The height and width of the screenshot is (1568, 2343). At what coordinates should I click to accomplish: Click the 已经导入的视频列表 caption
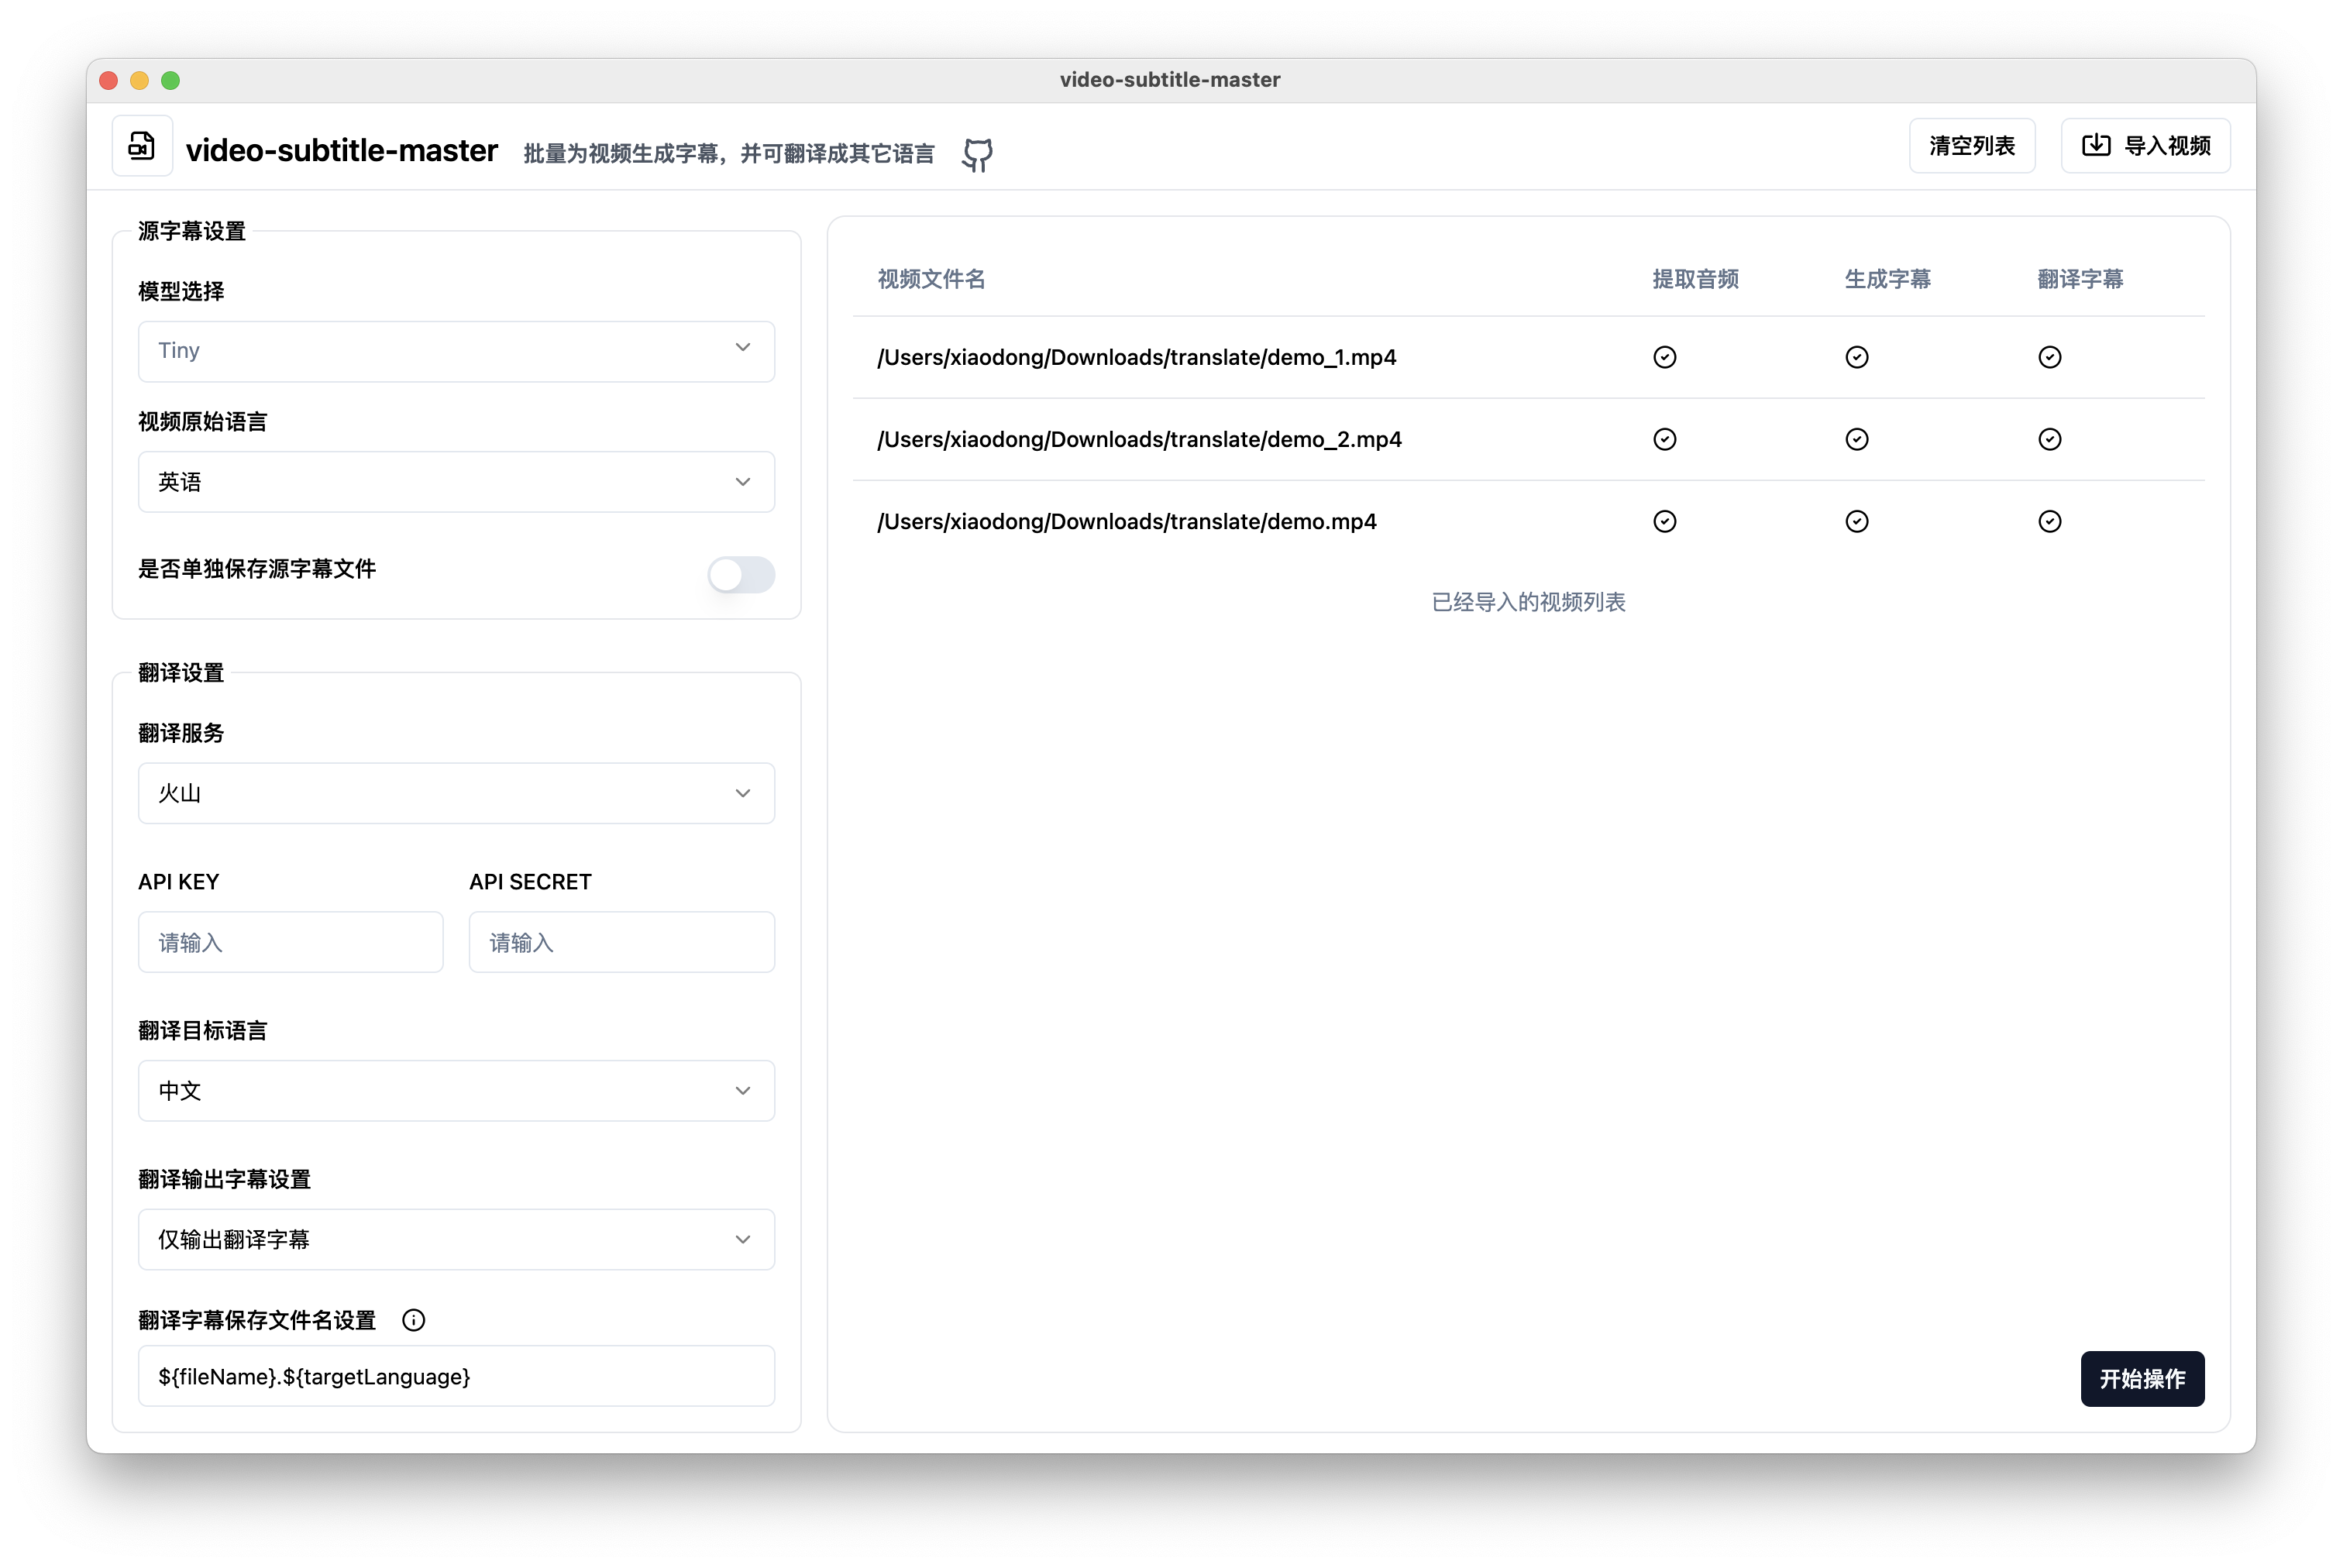click(x=1528, y=602)
